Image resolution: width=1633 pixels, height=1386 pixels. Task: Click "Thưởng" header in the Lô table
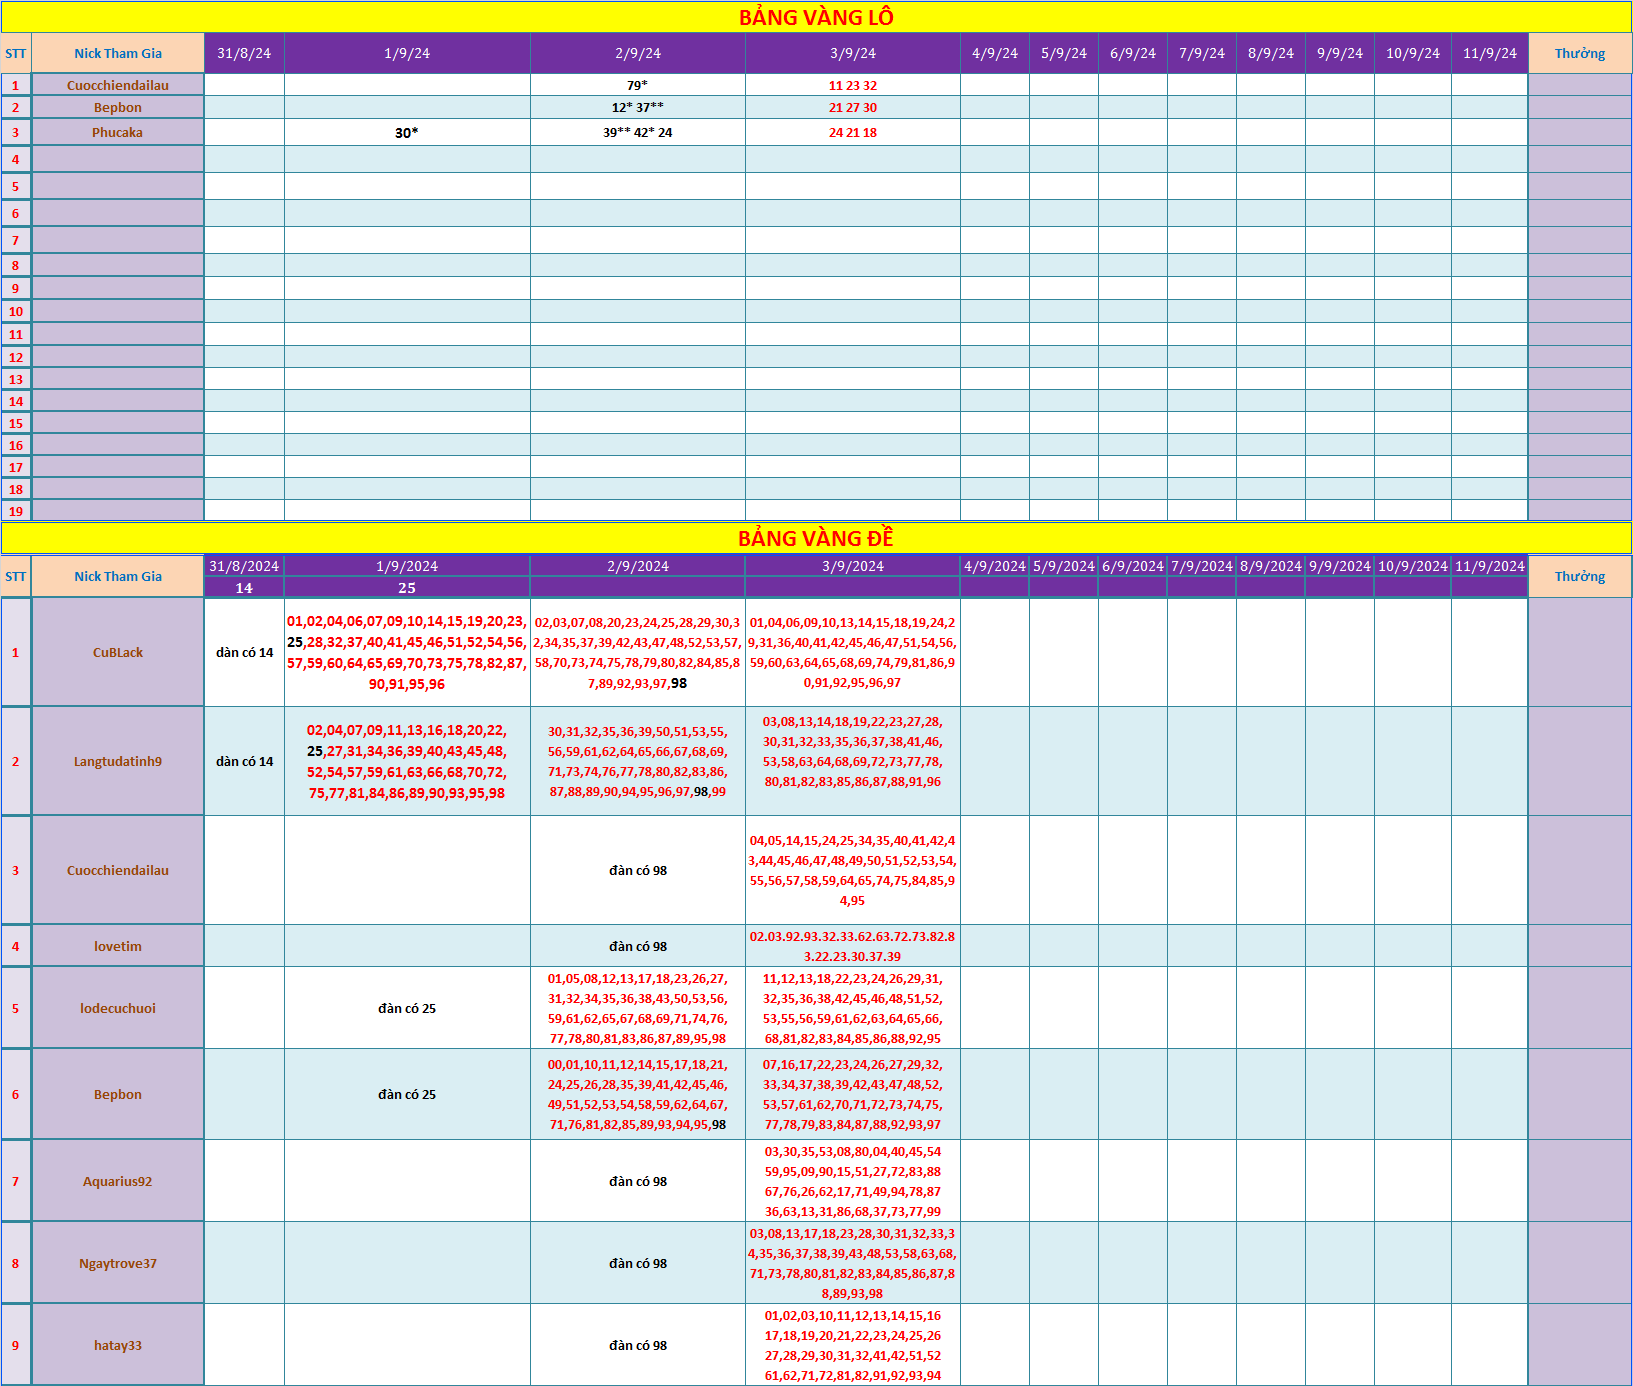coord(1580,53)
